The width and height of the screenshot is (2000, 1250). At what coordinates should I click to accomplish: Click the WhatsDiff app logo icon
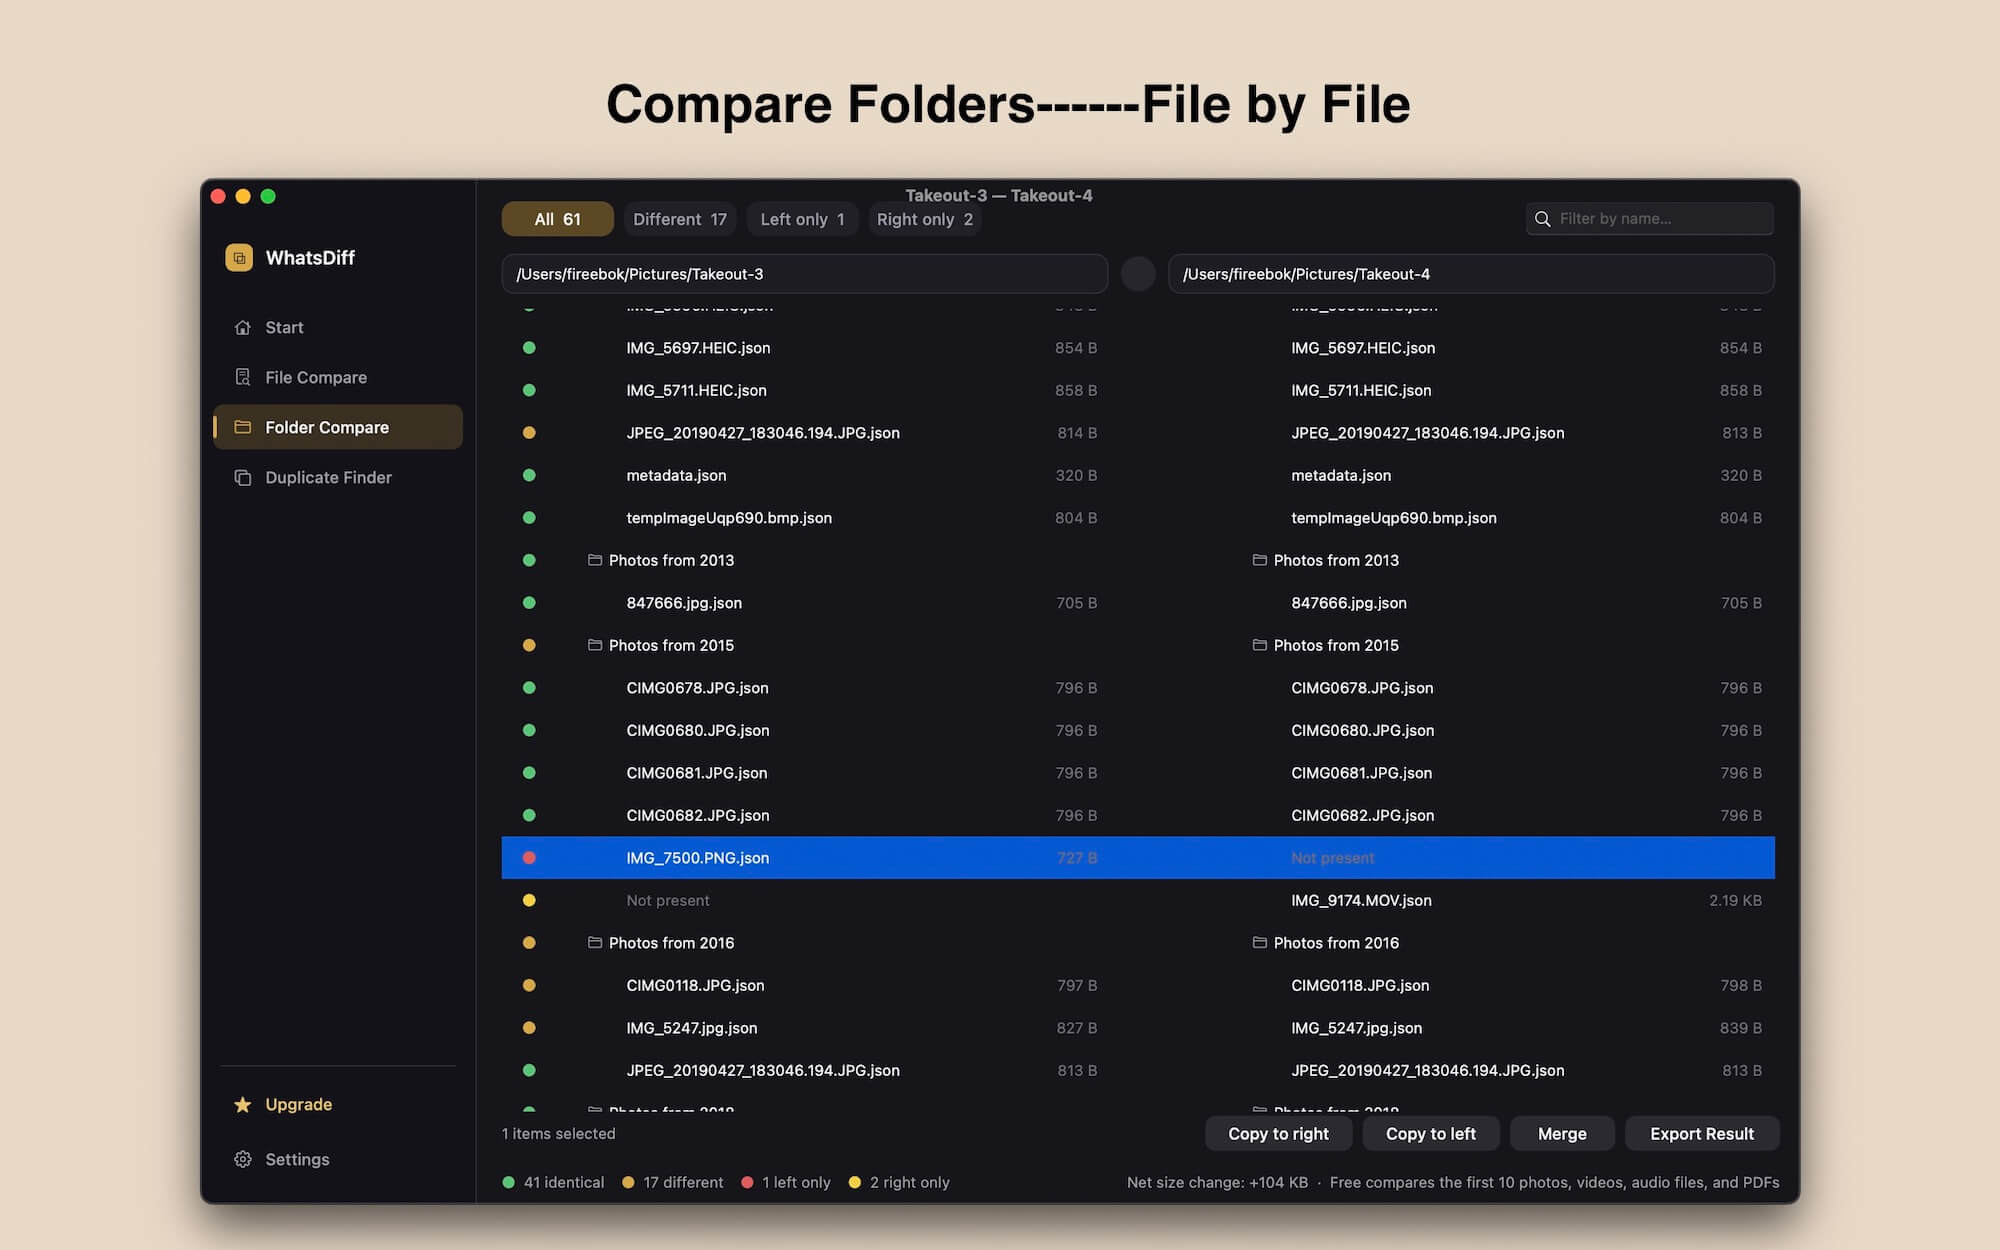coord(239,257)
